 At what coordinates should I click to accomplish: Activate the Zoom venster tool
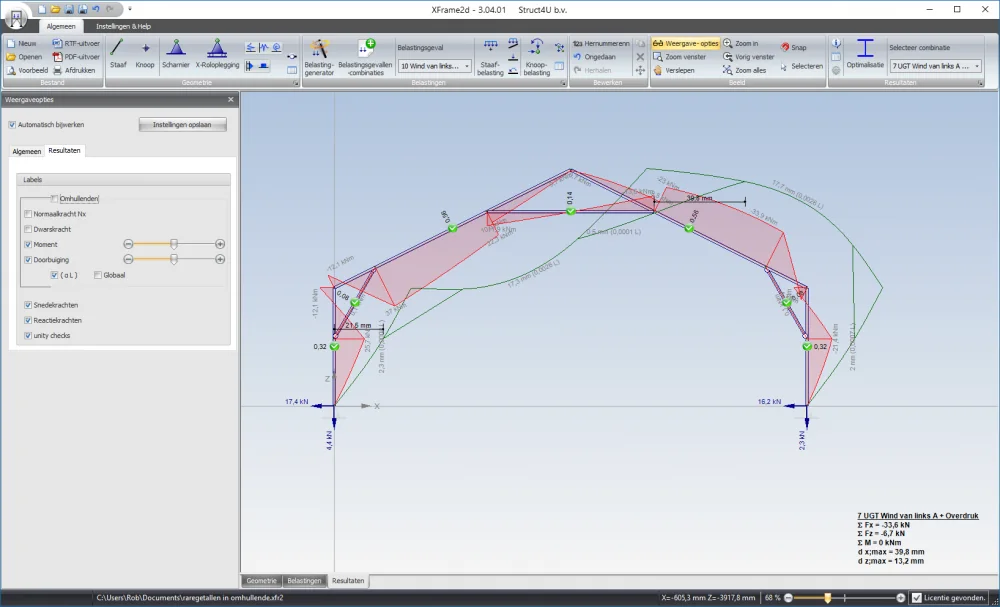coord(679,57)
